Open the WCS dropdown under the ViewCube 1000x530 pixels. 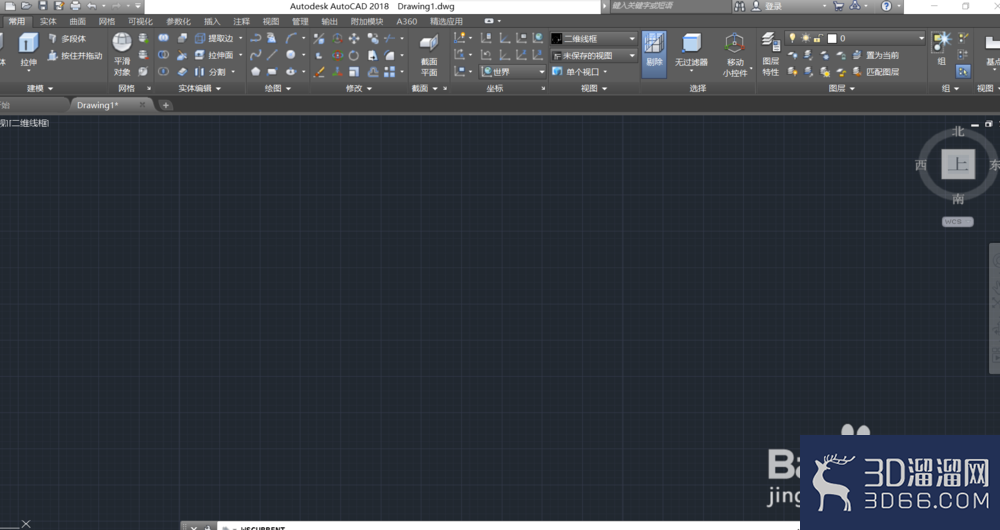click(958, 221)
